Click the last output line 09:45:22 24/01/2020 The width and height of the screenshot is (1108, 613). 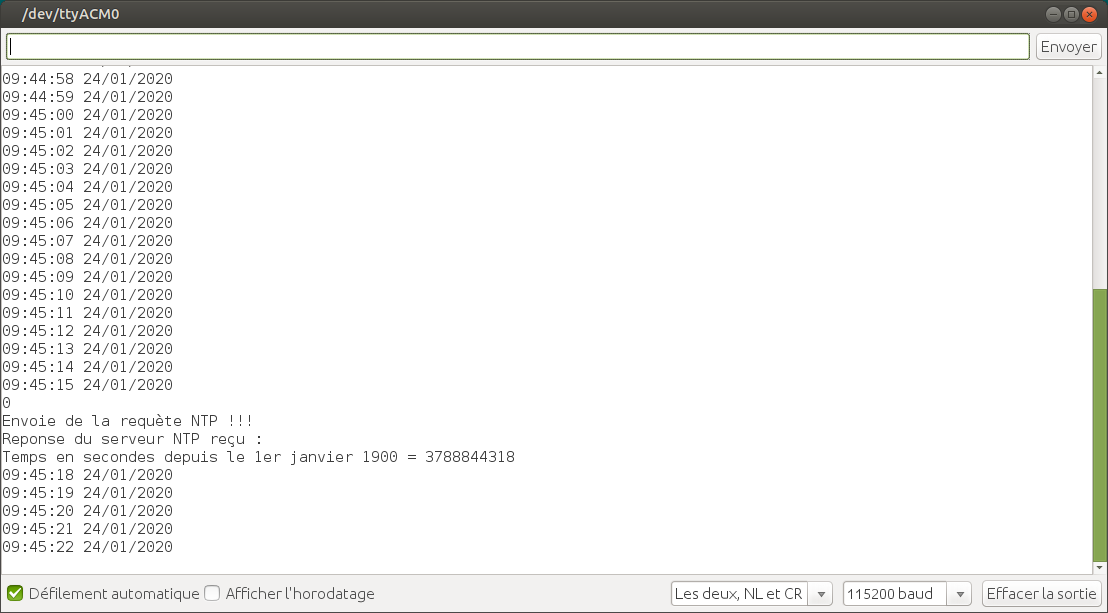[x=87, y=547]
